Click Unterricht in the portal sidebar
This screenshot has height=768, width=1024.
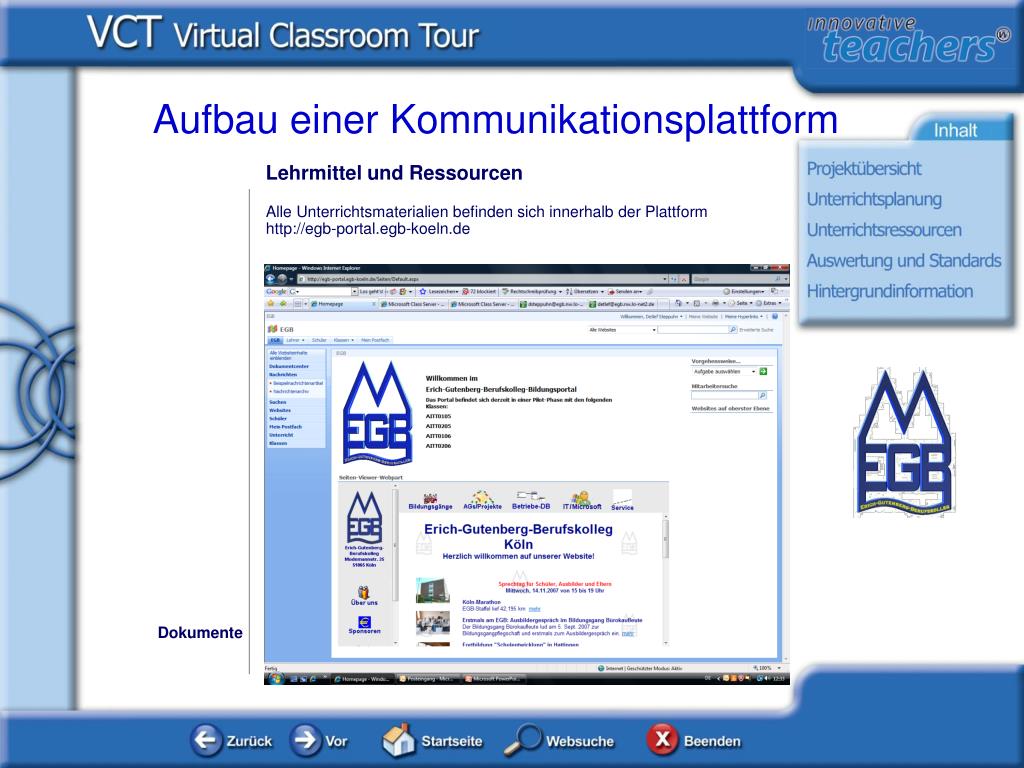click(x=281, y=435)
